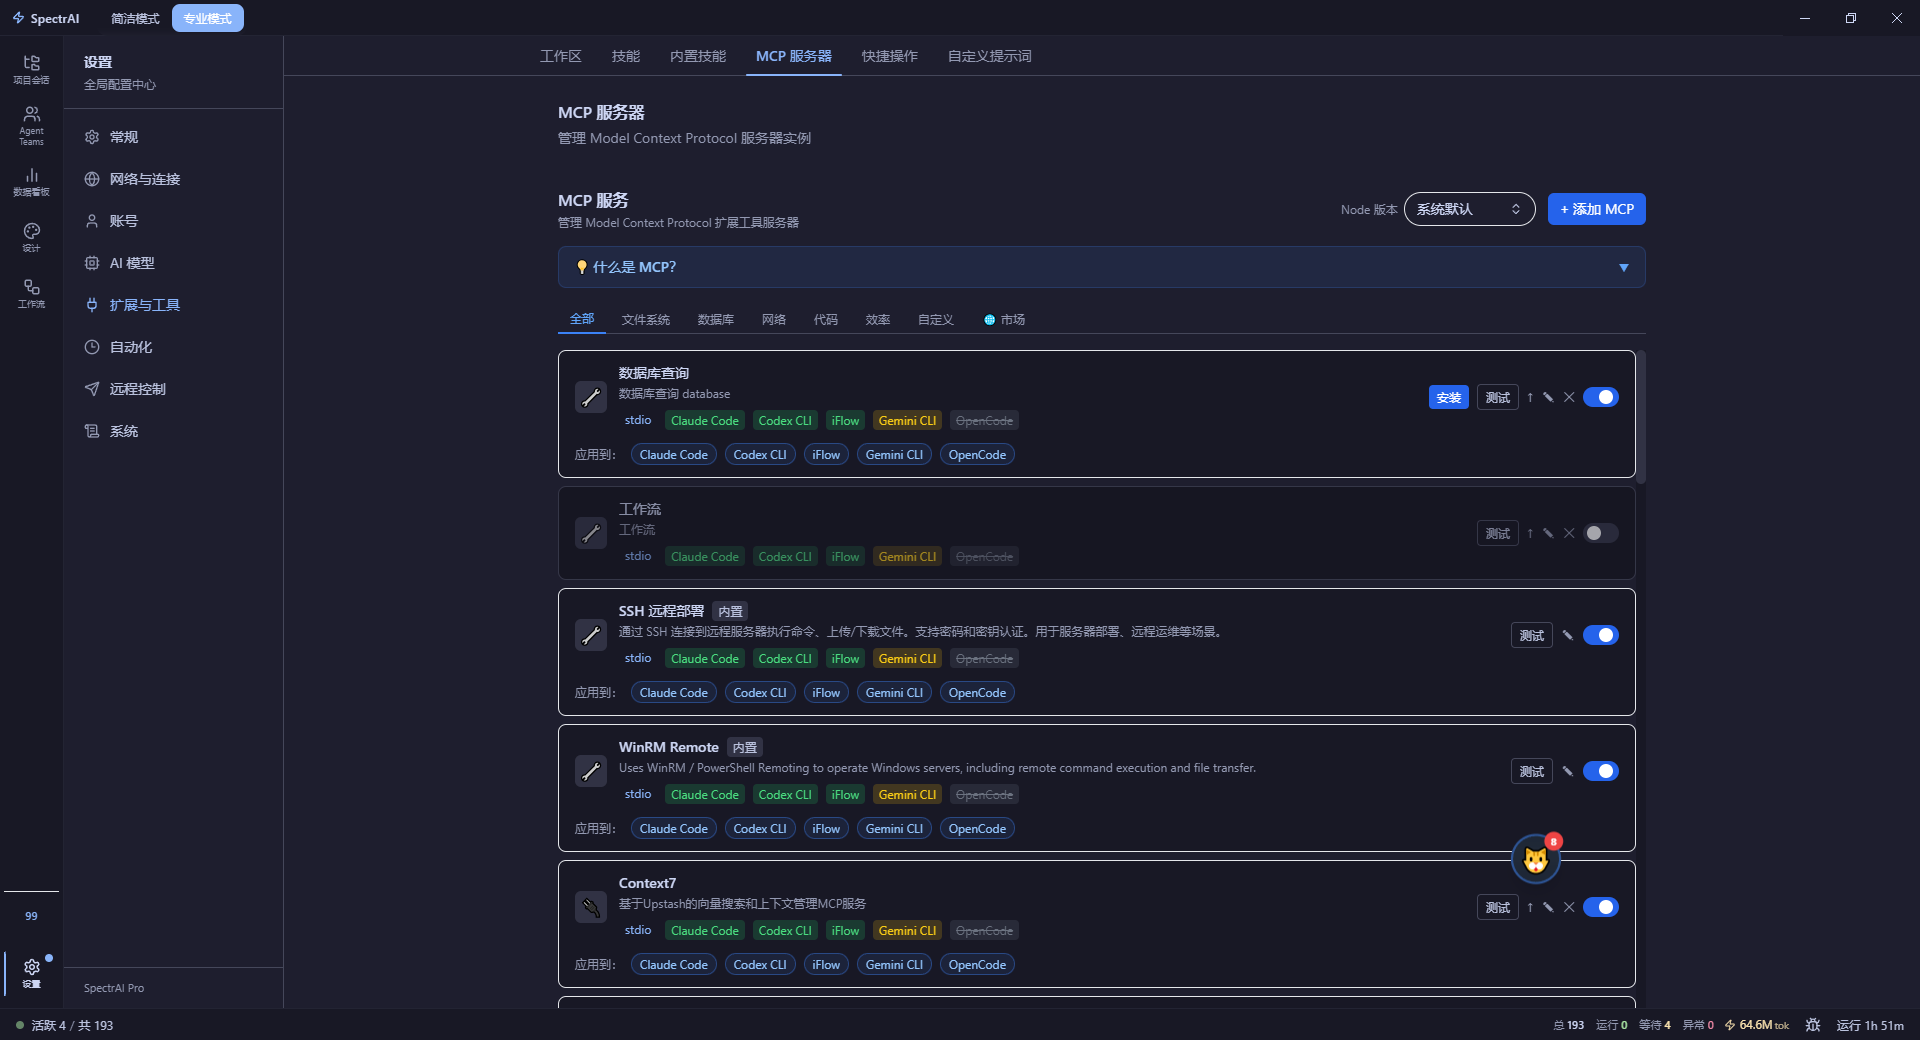The width and height of the screenshot is (1920, 1040).
Task: Open the 快捷操作 tab
Action: [890, 56]
